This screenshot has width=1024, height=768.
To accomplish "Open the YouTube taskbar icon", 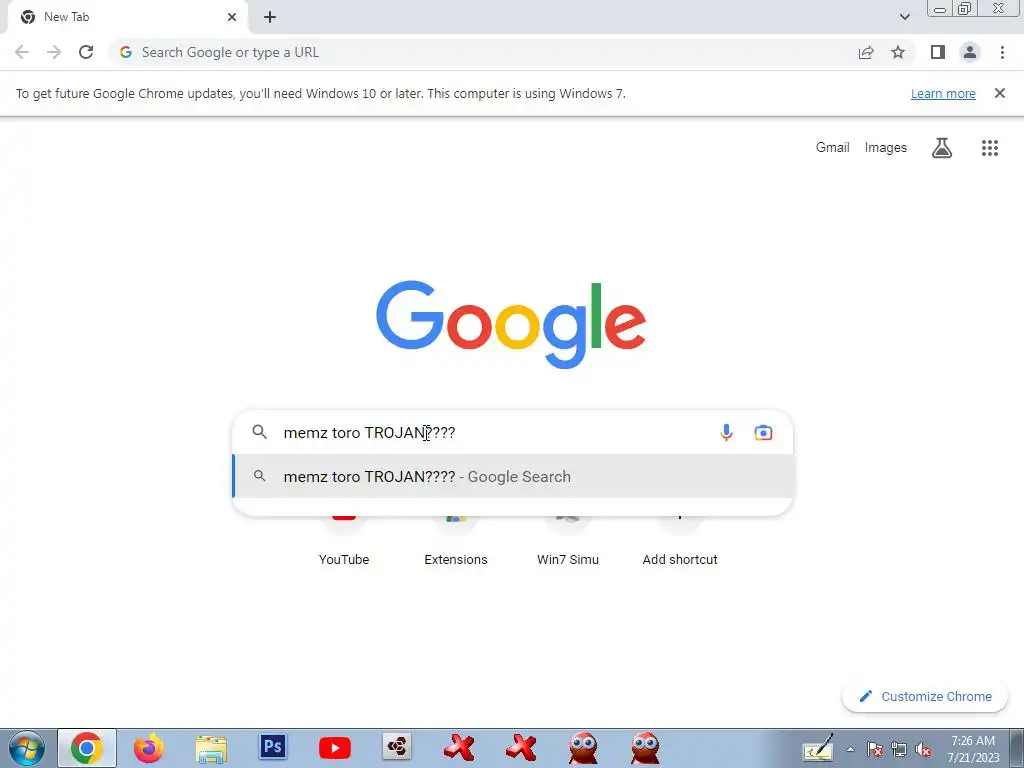I will click(x=334, y=748).
